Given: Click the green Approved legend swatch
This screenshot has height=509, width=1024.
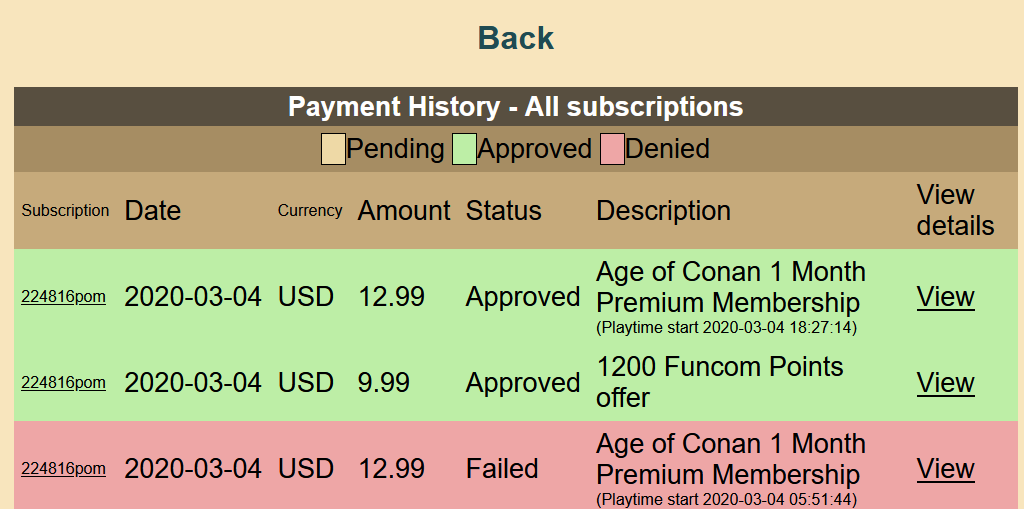Looking at the screenshot, I should pyautogui.click(x=464, y=149).
